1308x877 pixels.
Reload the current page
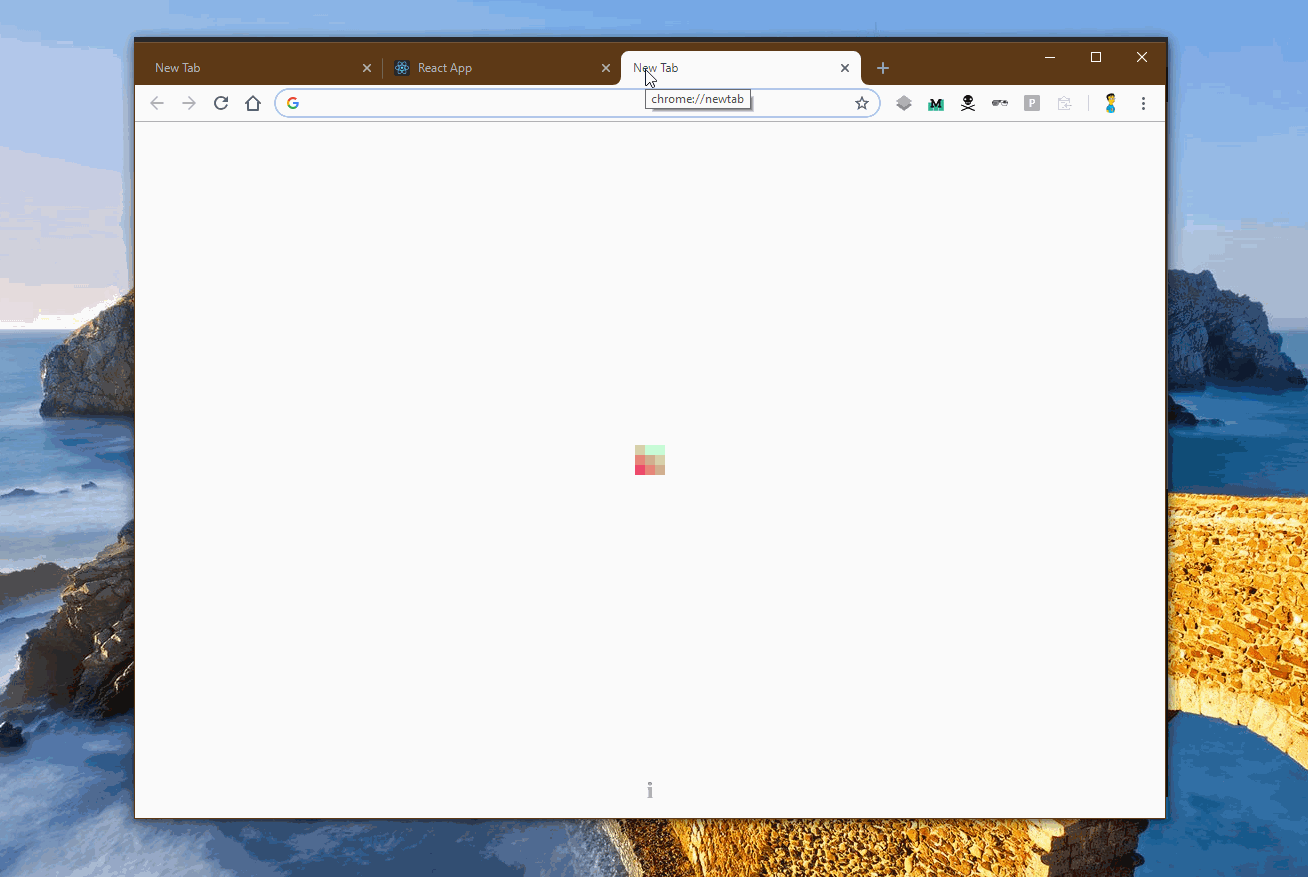coord(221,102)
